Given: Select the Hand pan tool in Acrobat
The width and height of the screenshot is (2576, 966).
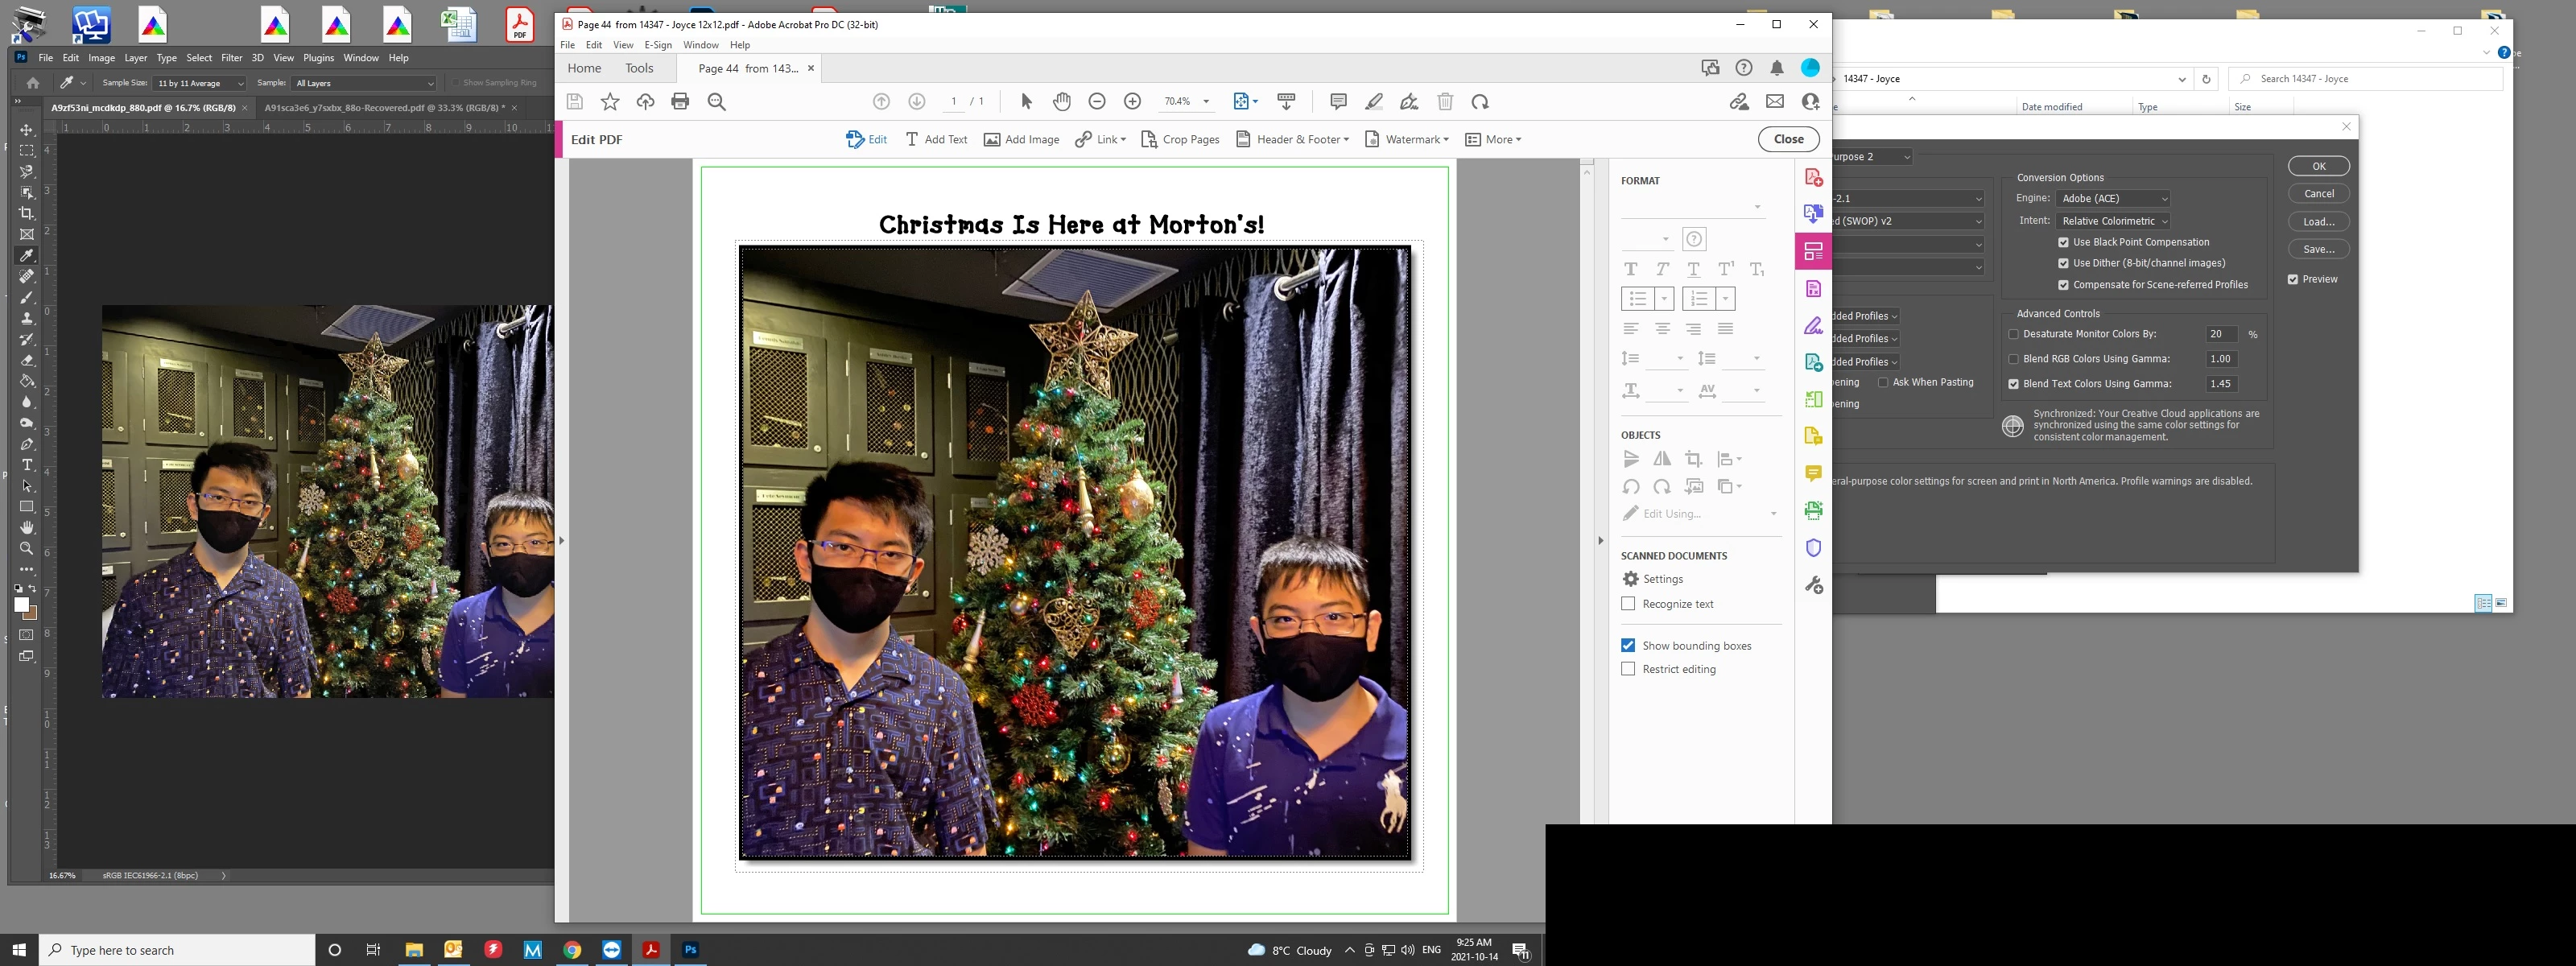Looking at the screenshot, I should (x=1061, y=101).
